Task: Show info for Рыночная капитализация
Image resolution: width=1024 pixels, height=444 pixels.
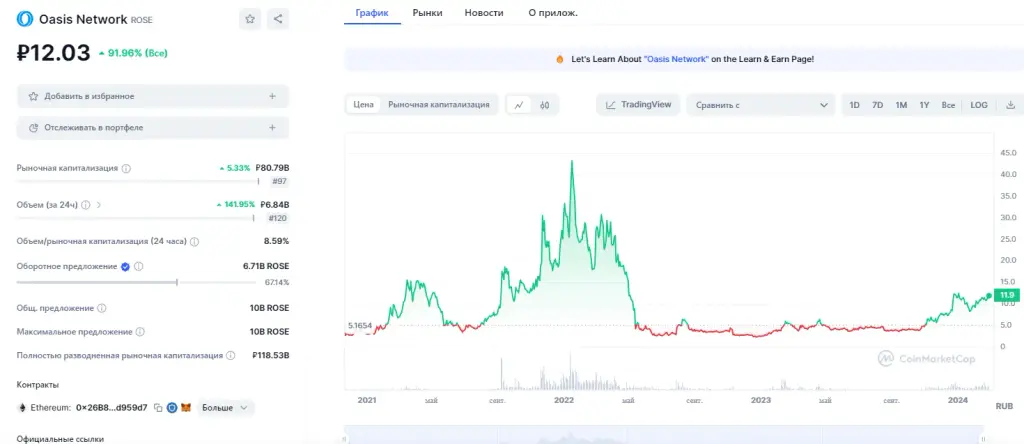Action: click(x=126, y=168)
